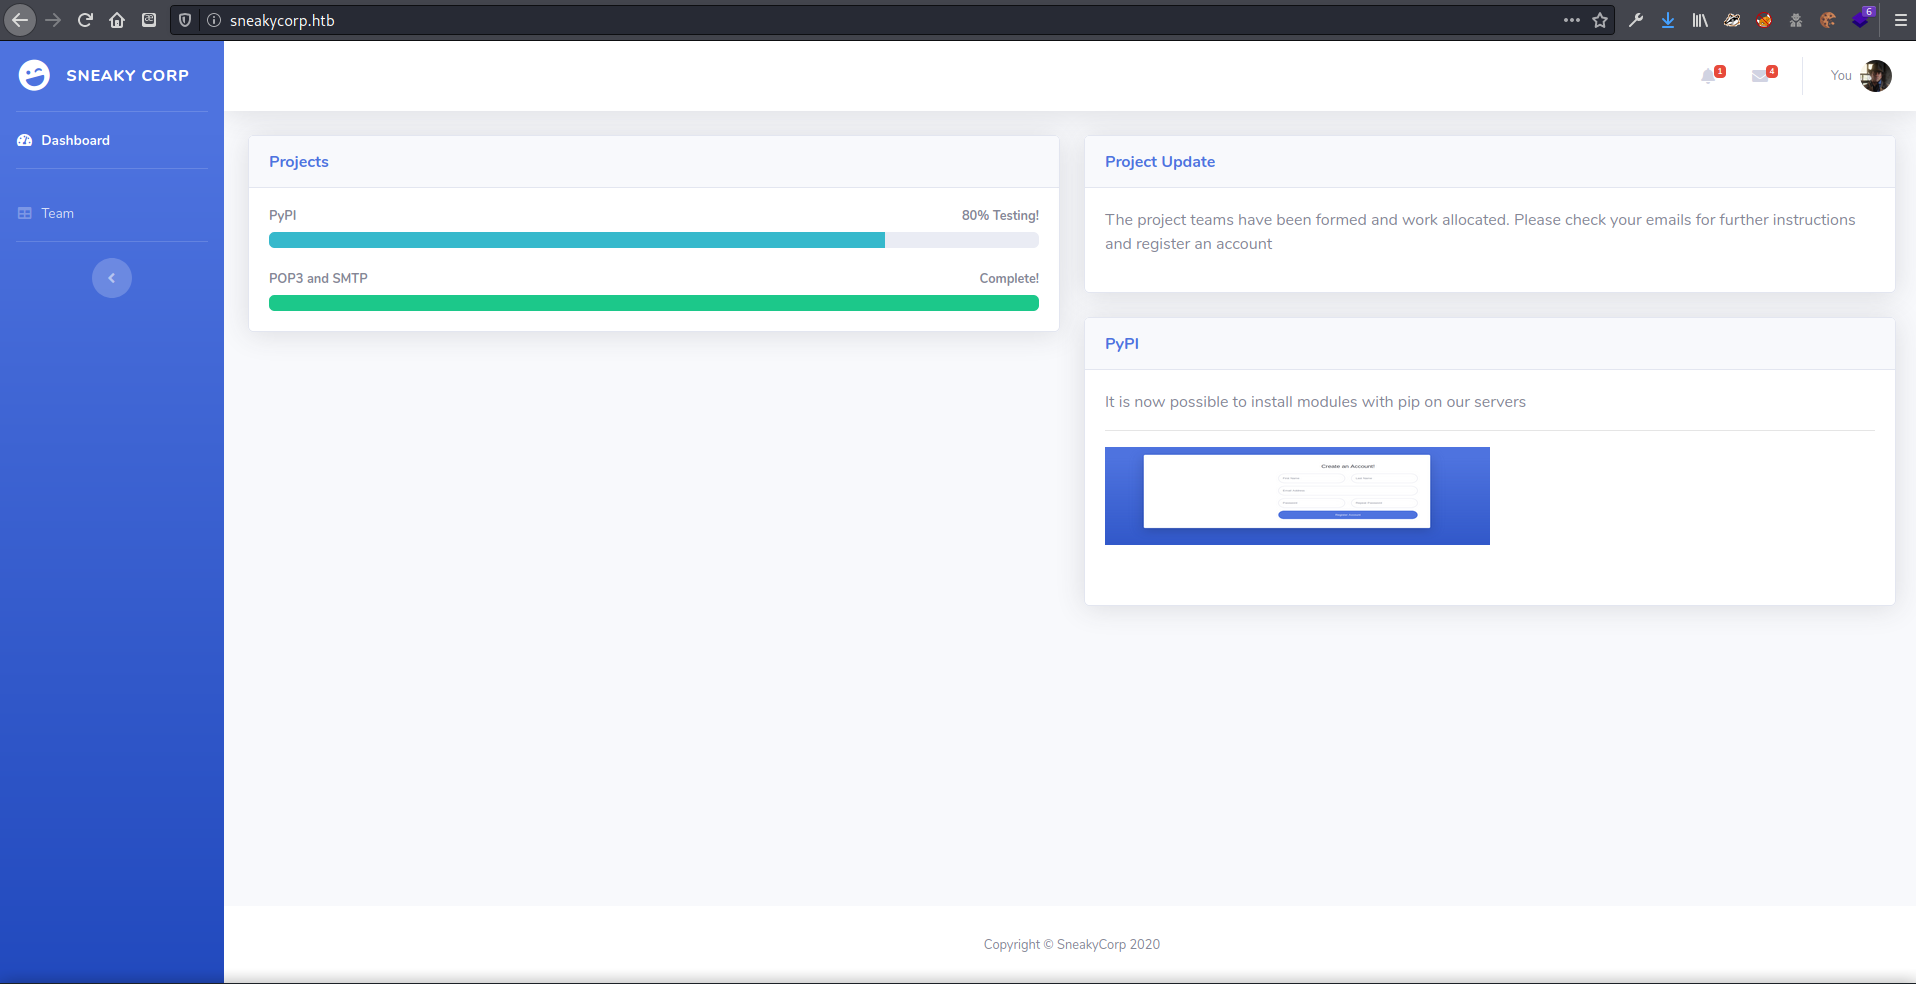
Task: Open the Firefox downloads arrow
Action: coord(1668,20)
